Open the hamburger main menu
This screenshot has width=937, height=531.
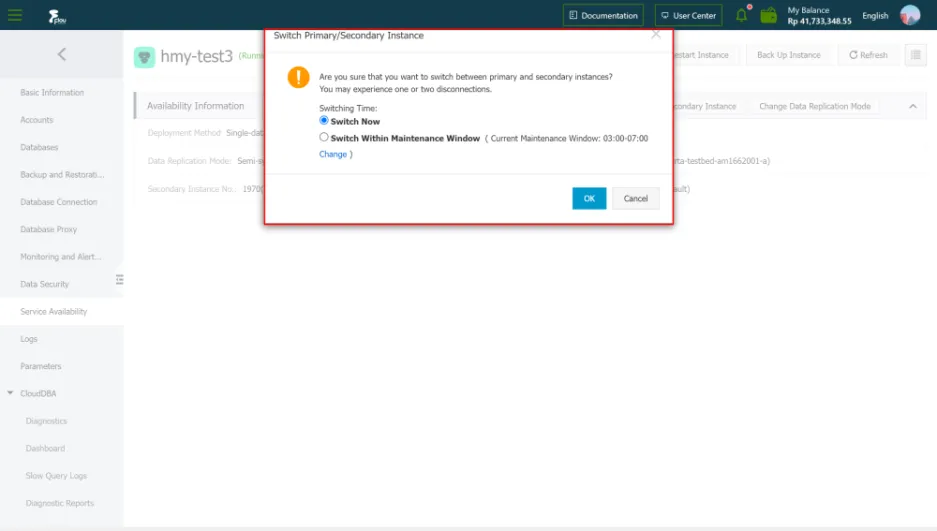pos(15,15)
